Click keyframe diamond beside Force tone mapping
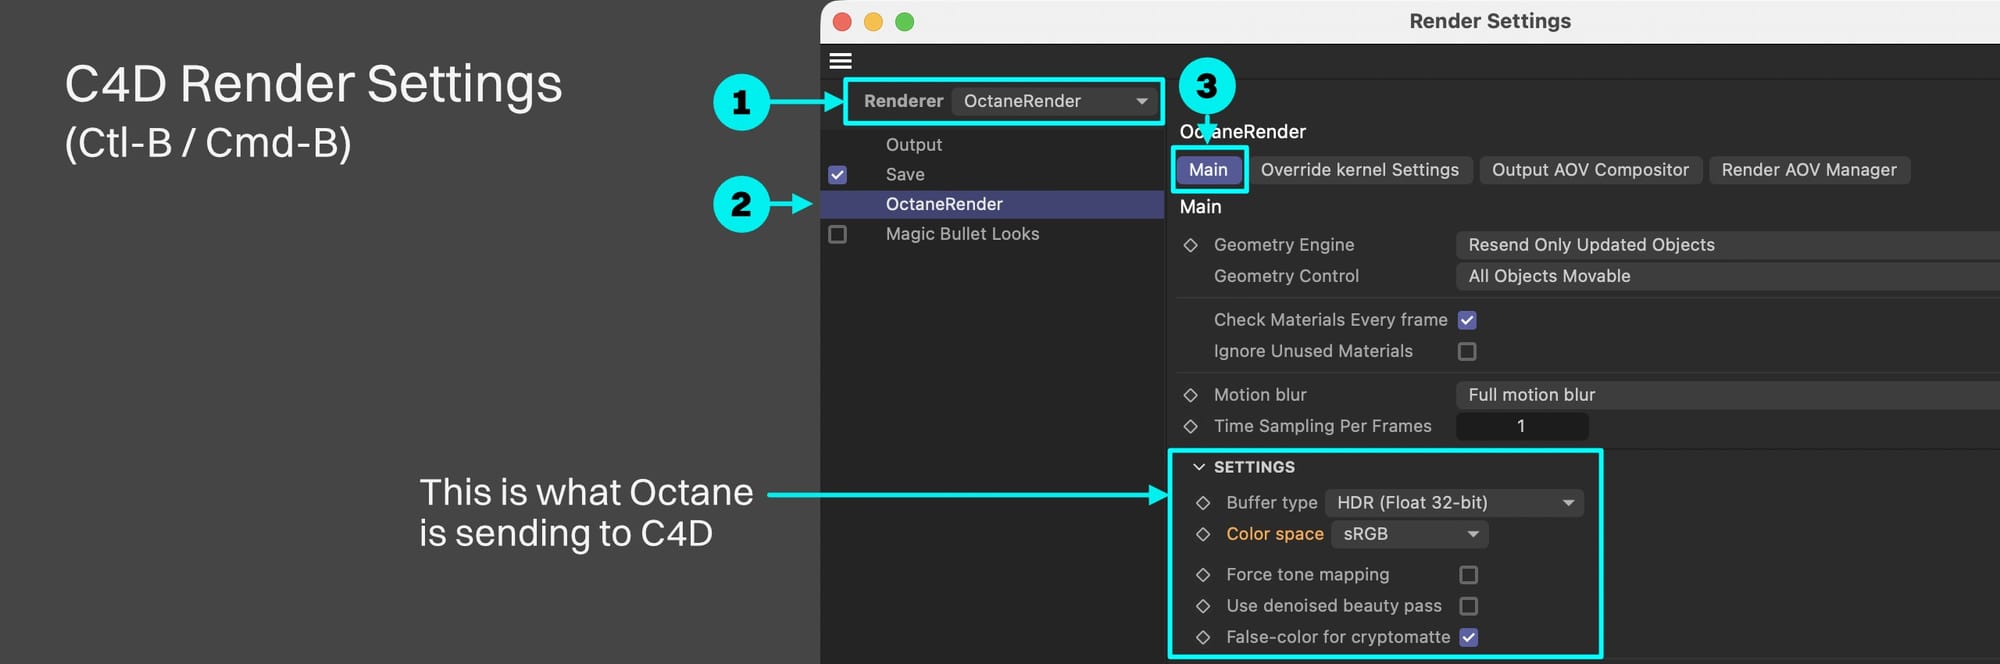This screenshot has height=664, width=2000. pyautogui.click(x=1203, y=575)
